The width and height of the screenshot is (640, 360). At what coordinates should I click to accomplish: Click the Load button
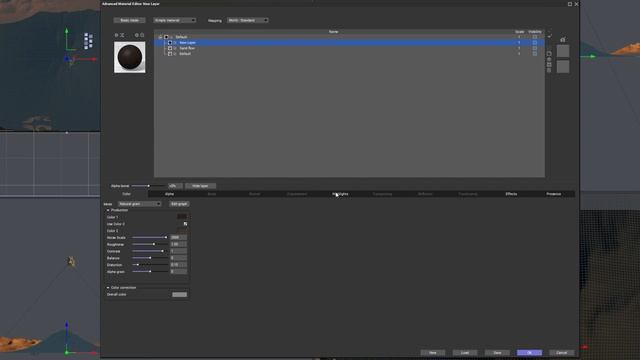click(465, 353)
